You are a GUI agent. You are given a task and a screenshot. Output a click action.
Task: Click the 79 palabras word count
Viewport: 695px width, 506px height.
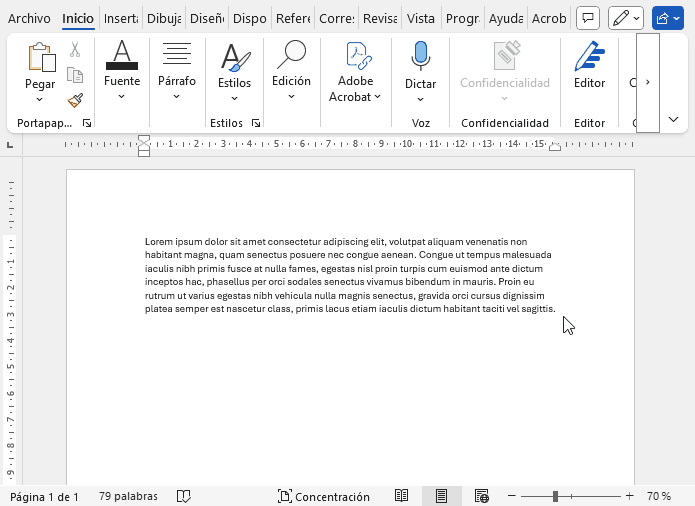[128, 497]
